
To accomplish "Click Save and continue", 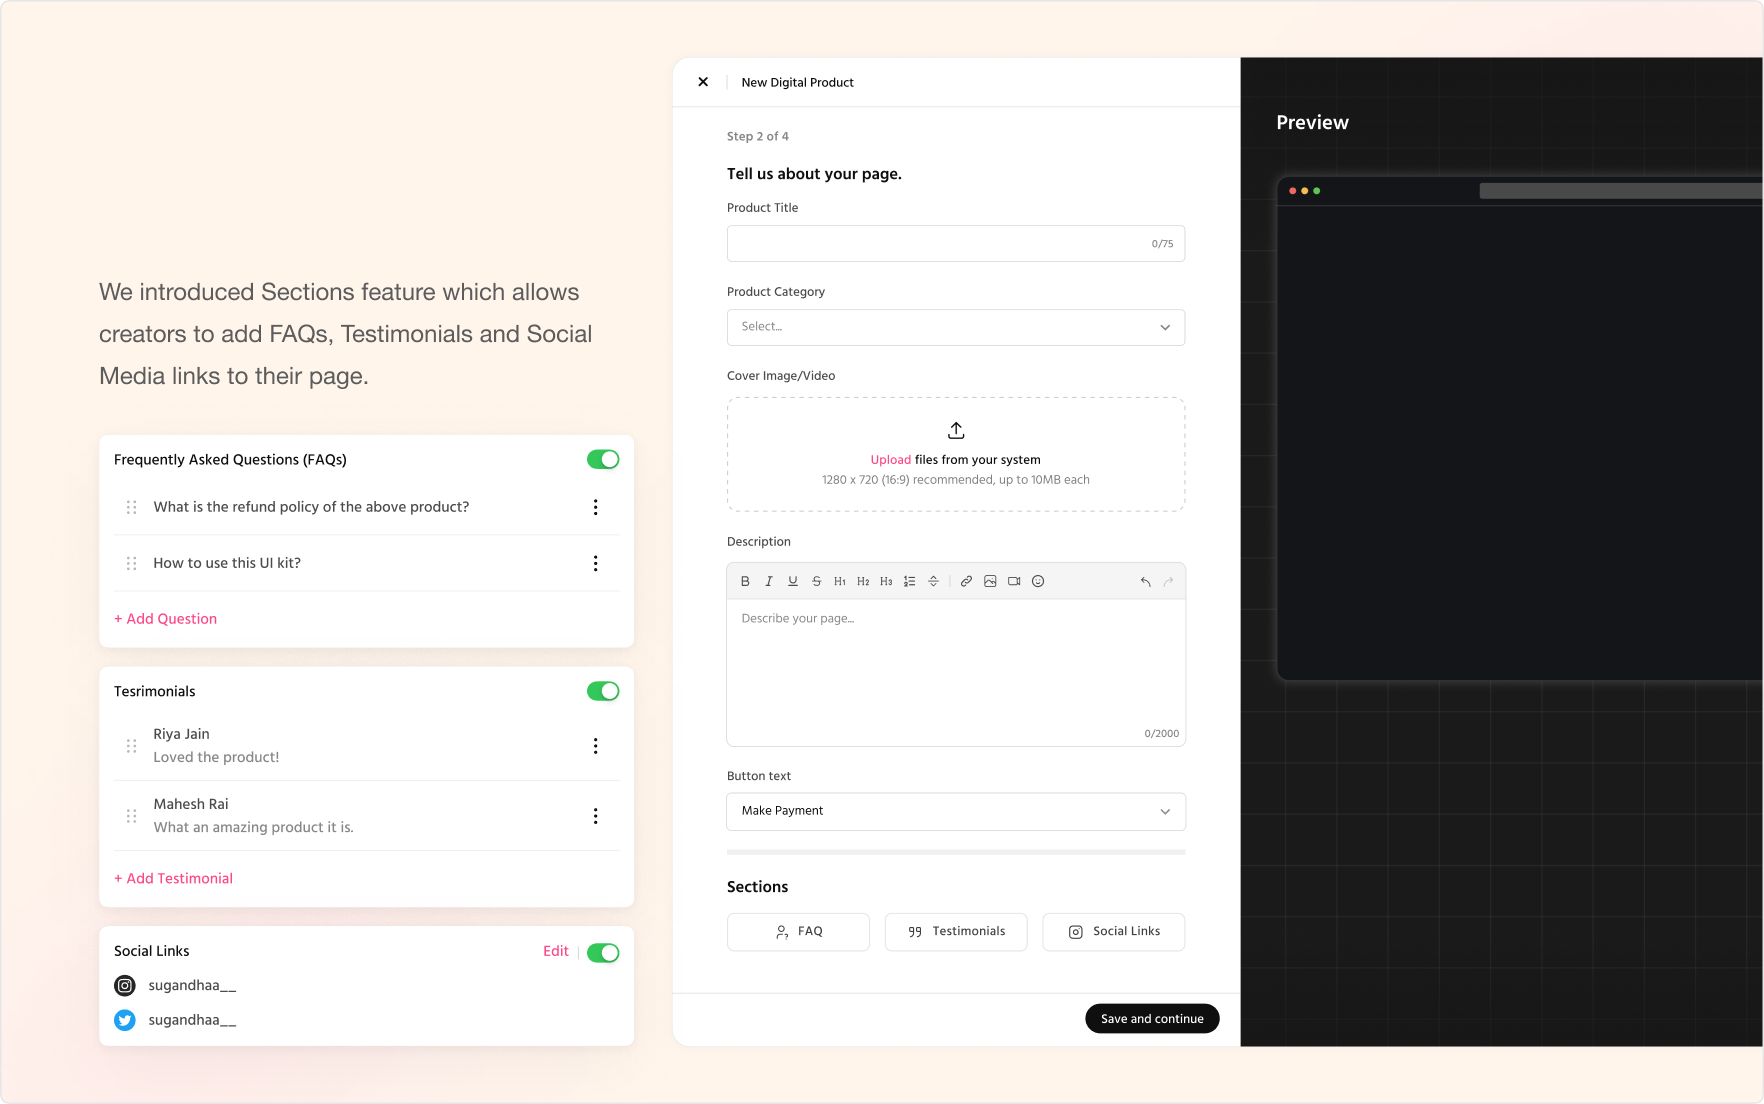I will (x=1152, y=1018).
